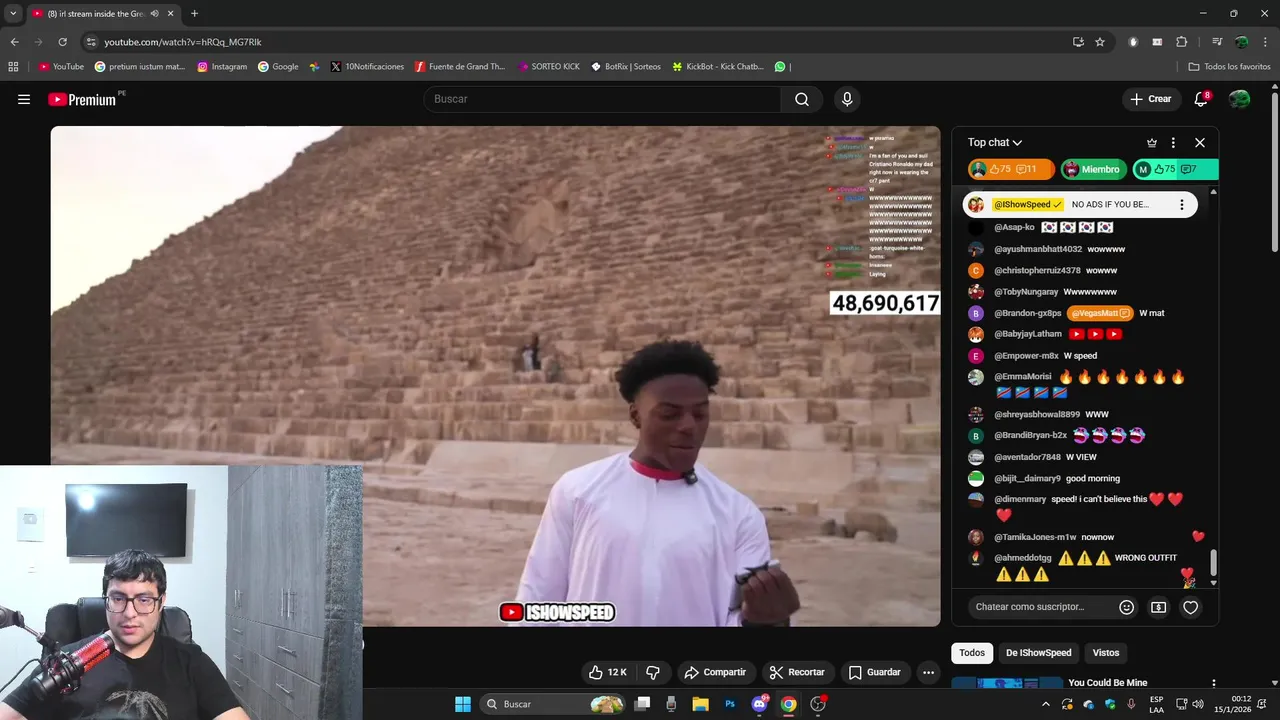
Task: Open the notifications bell
Action: pos(1201,99)
